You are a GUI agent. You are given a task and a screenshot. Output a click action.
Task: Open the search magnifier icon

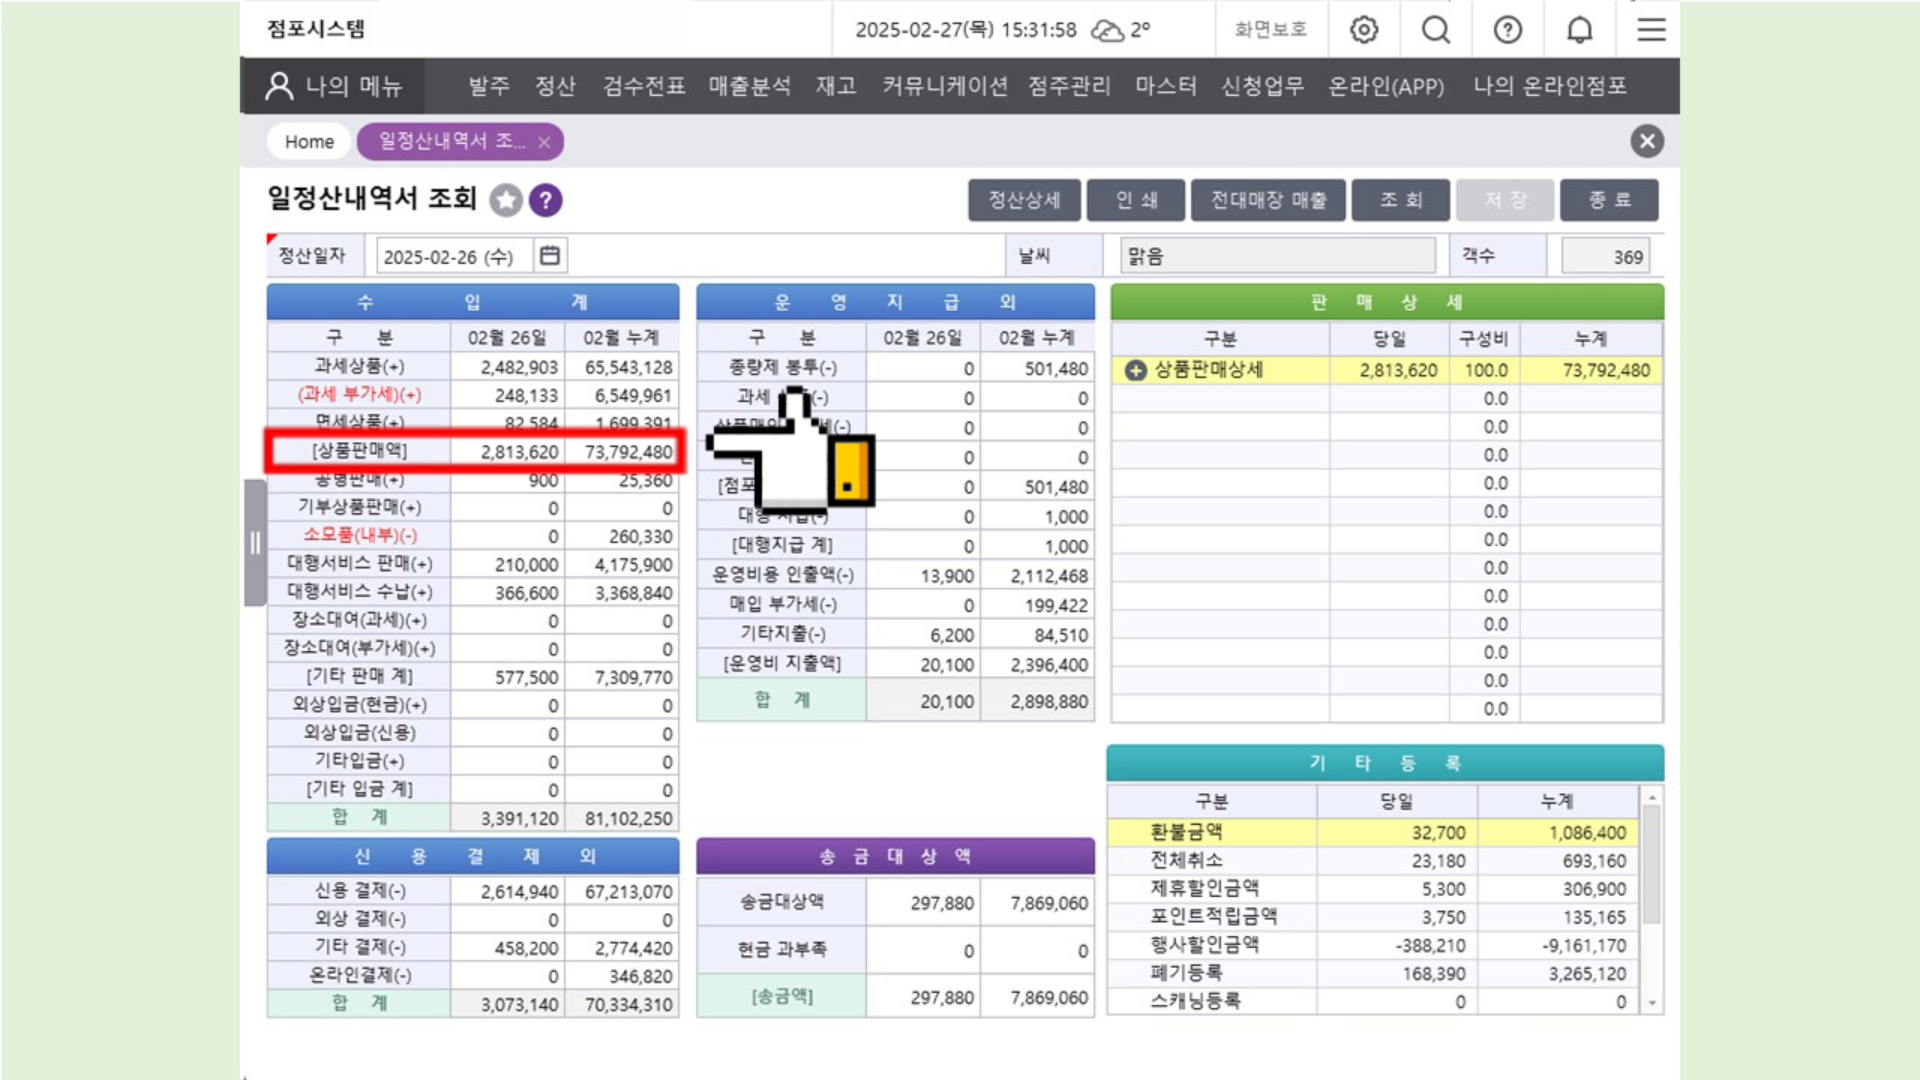1436,30
